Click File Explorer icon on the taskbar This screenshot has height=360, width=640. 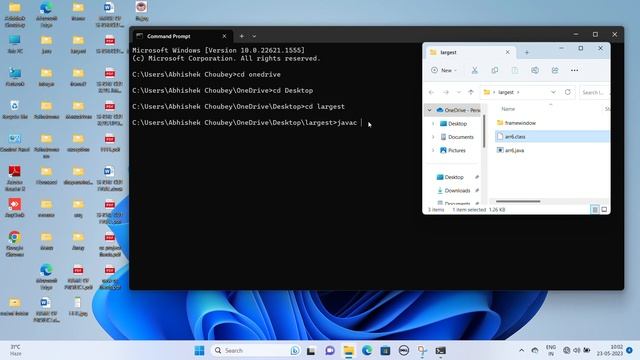[349, 350]
